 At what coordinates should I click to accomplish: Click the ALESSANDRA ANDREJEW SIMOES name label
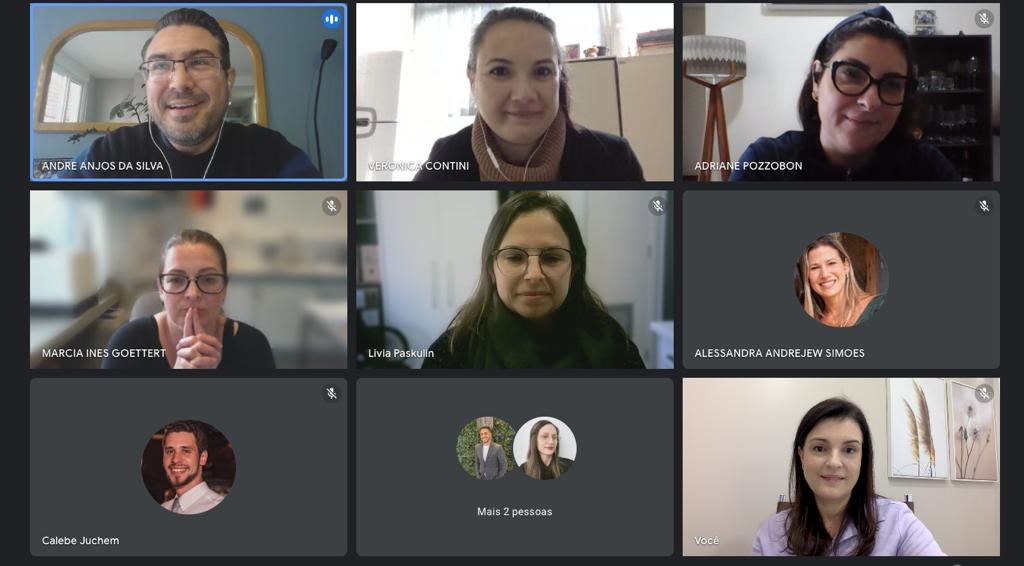pyautogui.click(x=780, y=353)
